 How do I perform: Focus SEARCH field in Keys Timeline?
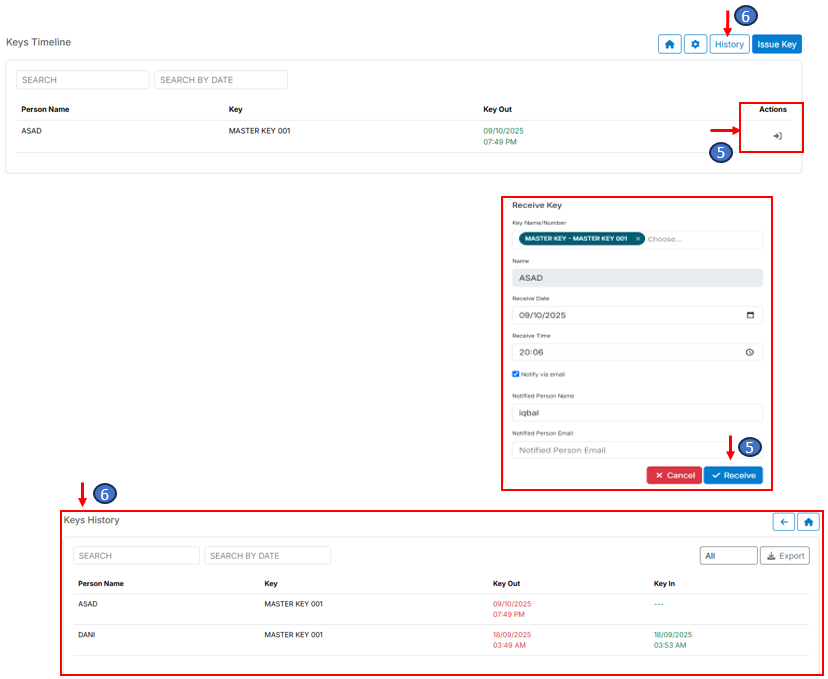point(82,80)
